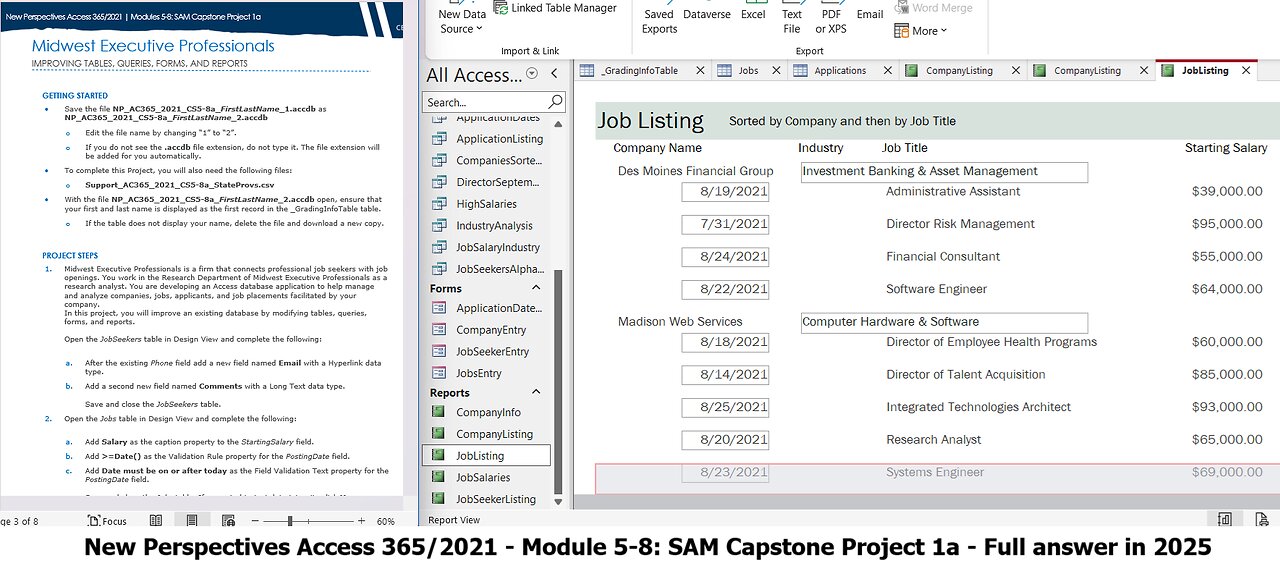Screen dimensions: 1280x566
Task: Open the Linked Table Manager
Action: point(553,8)
